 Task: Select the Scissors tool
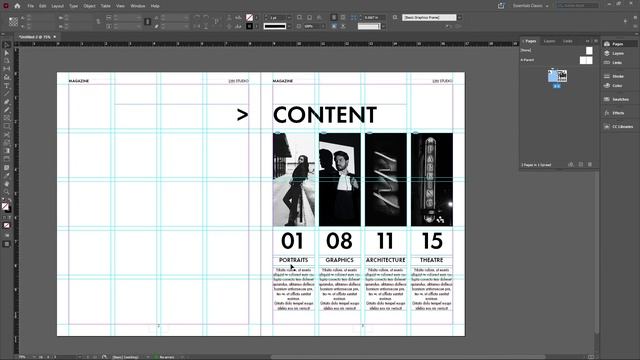(7, 135)
